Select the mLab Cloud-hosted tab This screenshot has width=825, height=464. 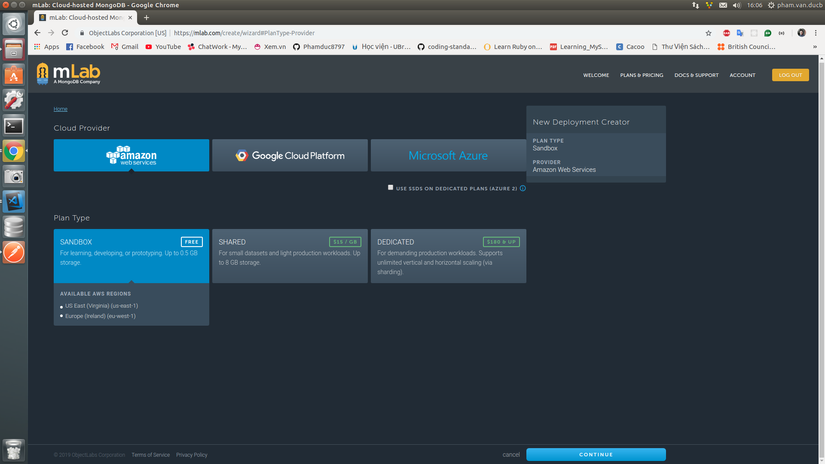click(85, 17)
